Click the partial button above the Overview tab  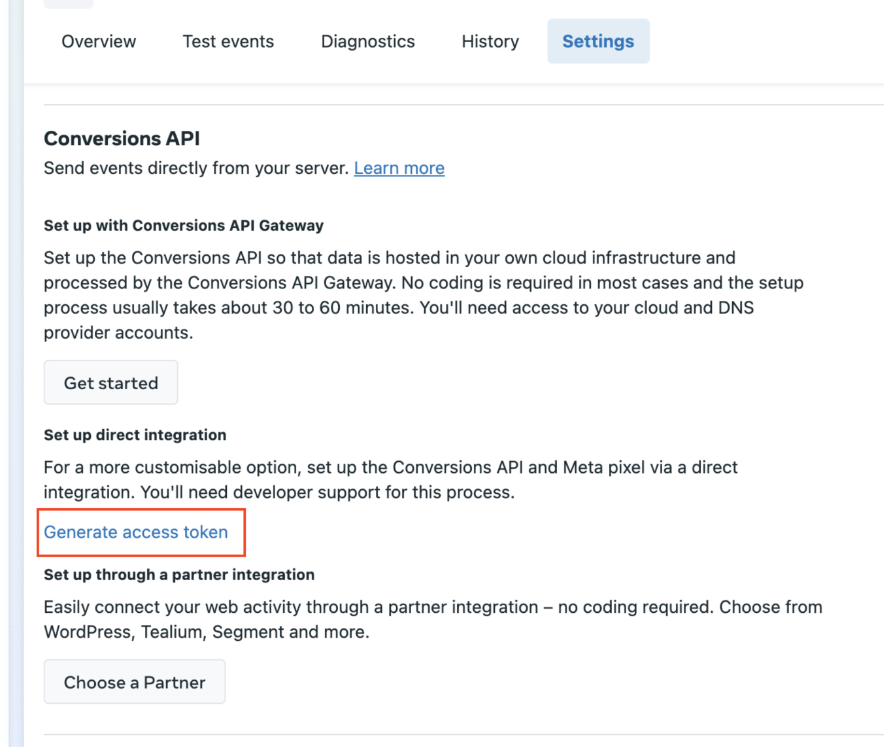click(x=69, y=4)
